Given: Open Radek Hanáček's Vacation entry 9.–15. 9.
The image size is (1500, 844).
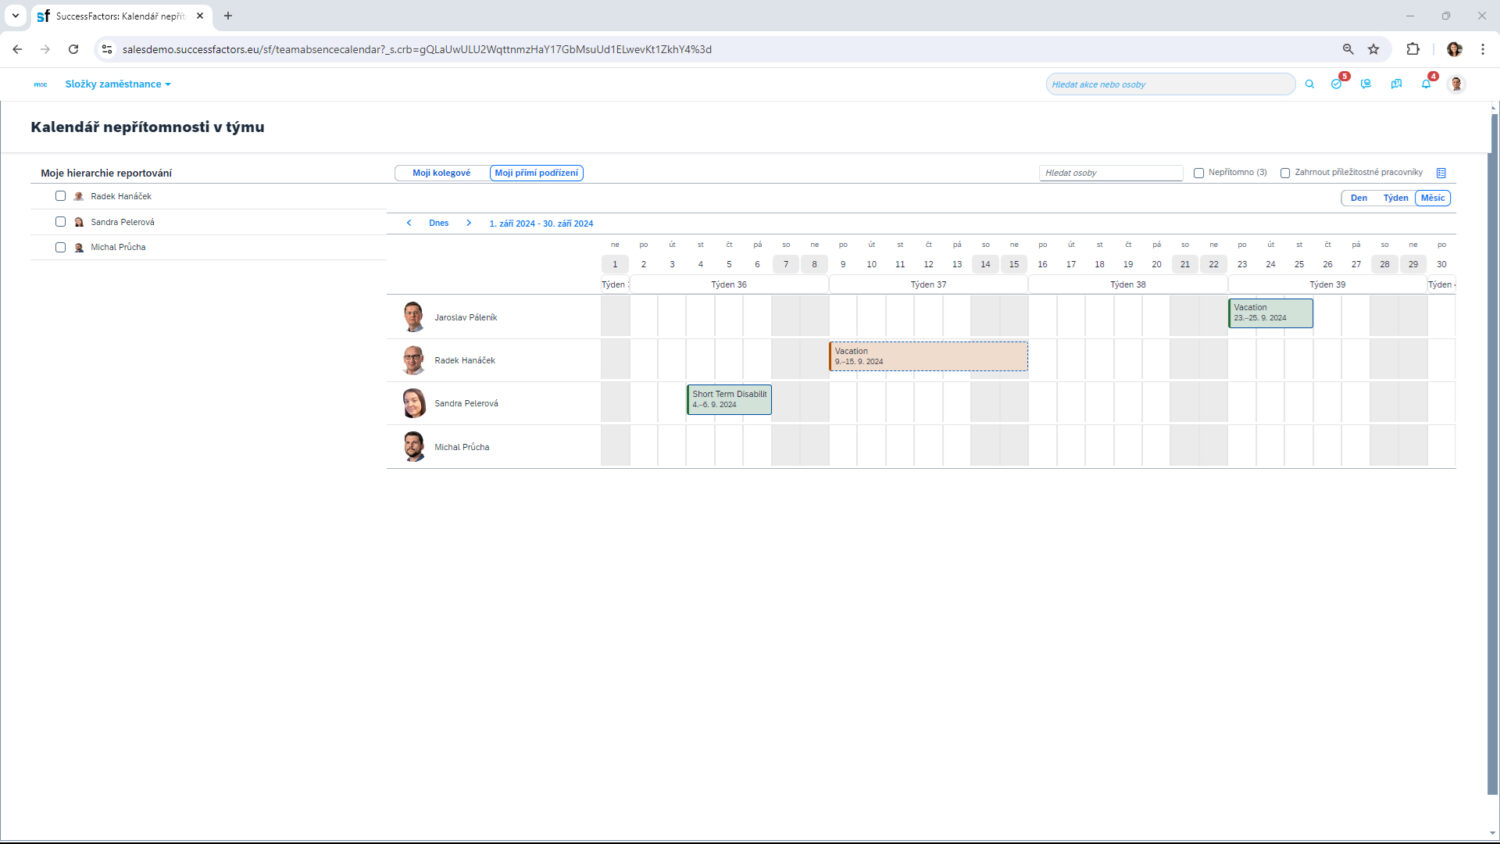Looking at the screenshot, I should click(928, 356).
